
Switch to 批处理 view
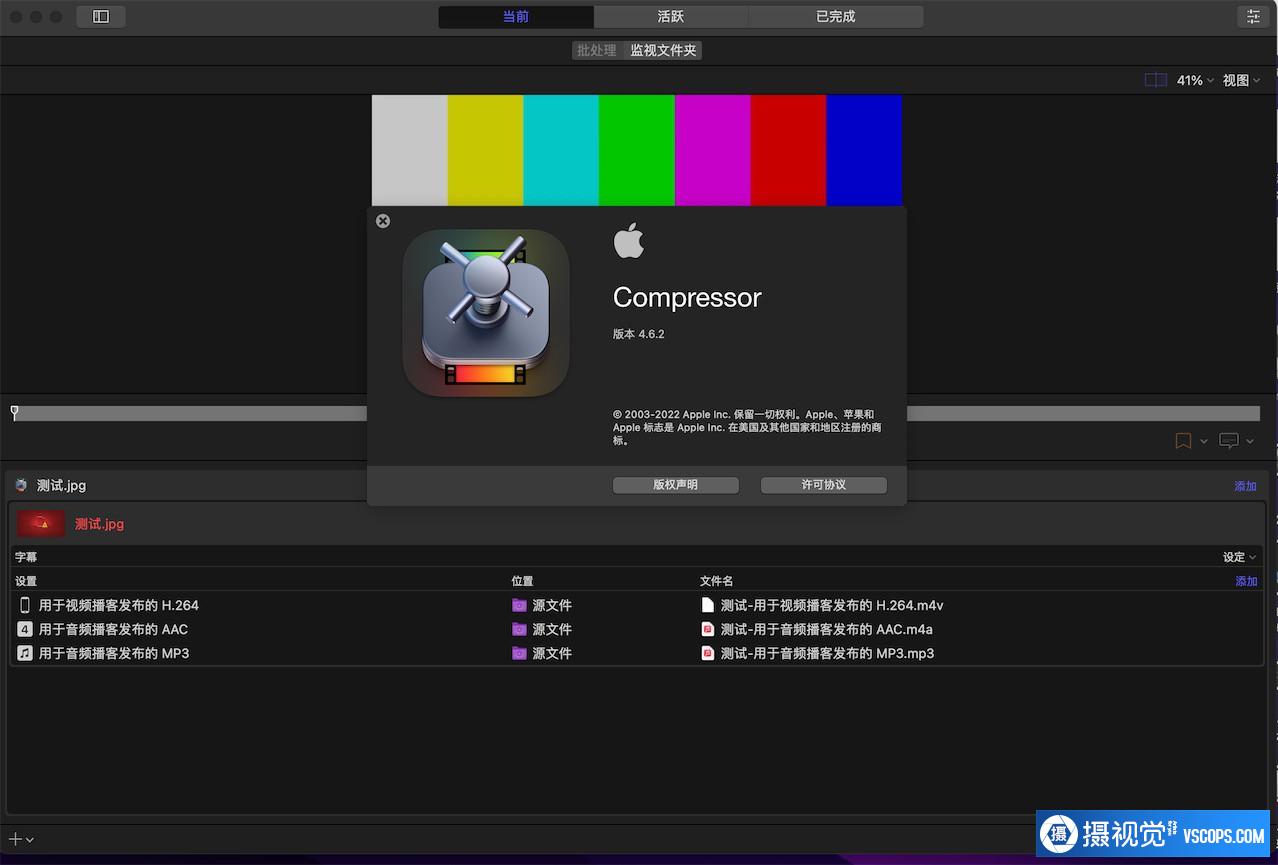click(x=596, y=50)
